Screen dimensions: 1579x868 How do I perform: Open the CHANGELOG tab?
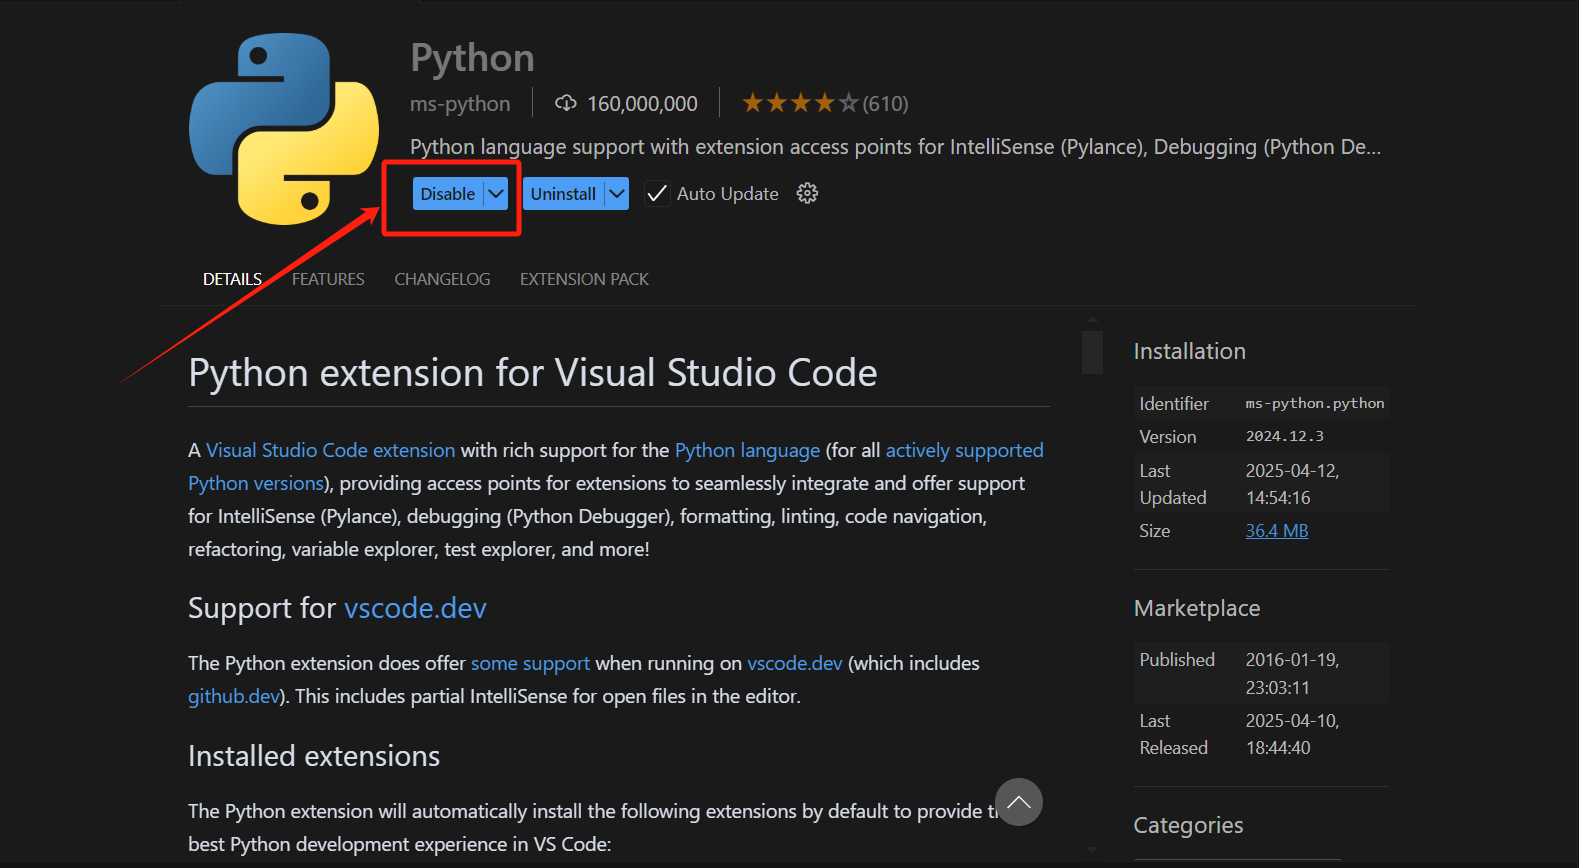(x=442, y=279)
